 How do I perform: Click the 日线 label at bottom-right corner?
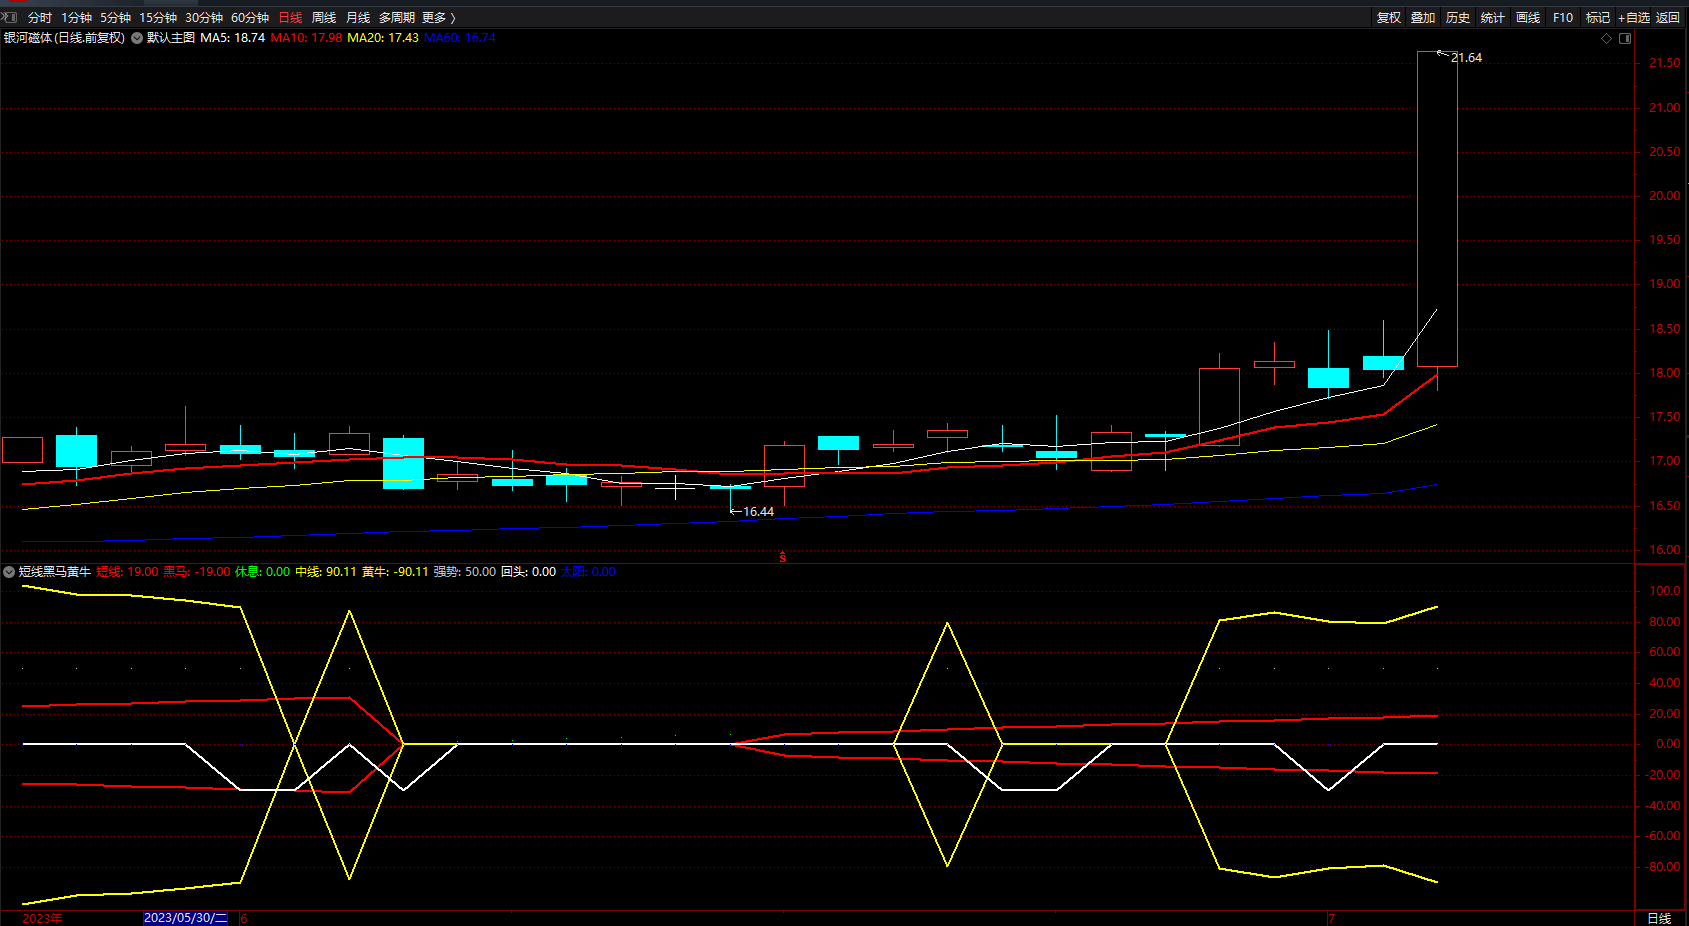(x=1659, y=918)
